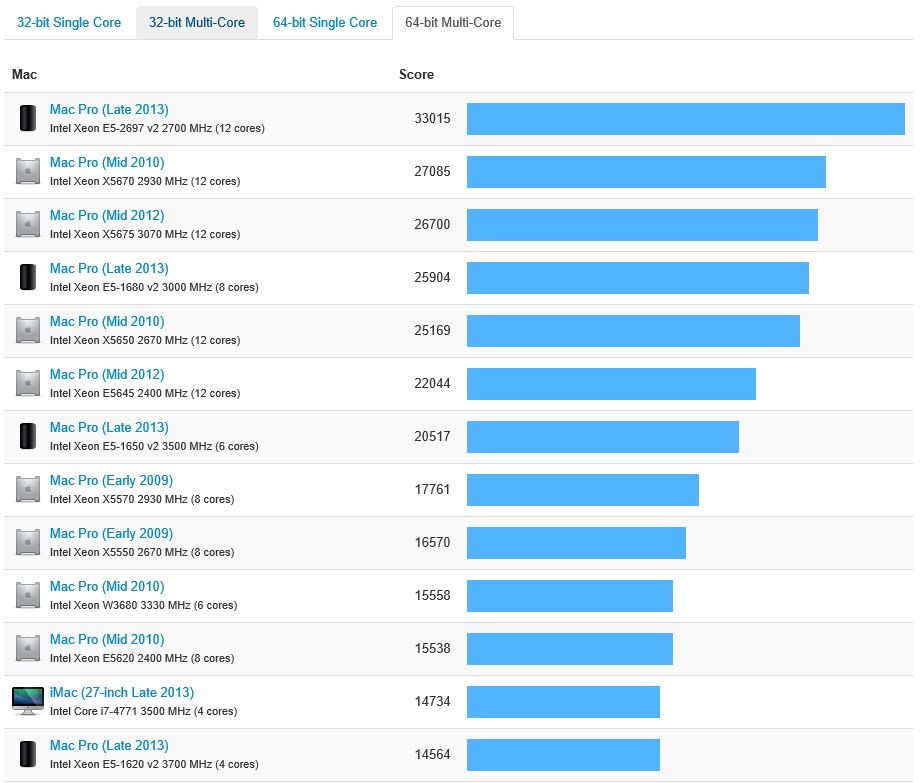Click tower icon beside Xeon E5645 entry
The width and height of the screenshot is (920, 783).
[x=28, y=383]
